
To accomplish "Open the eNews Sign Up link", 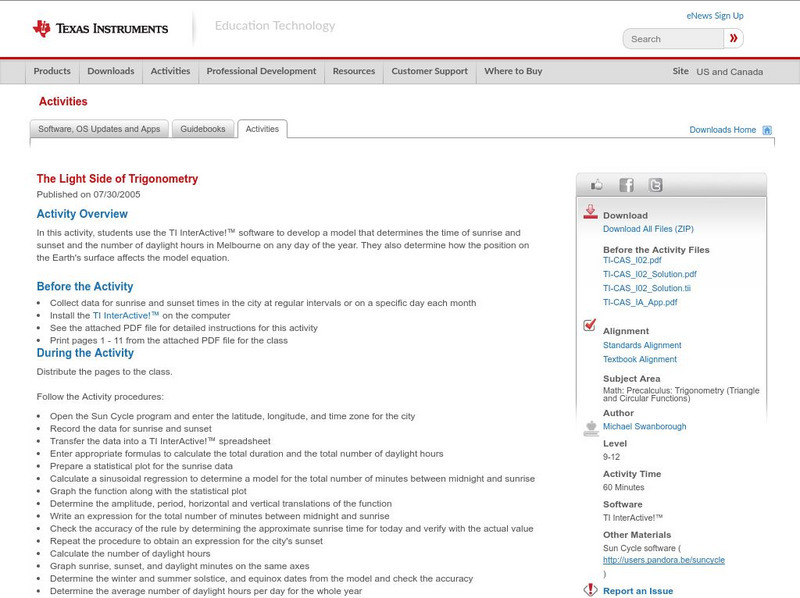I will tap(715, 16).
